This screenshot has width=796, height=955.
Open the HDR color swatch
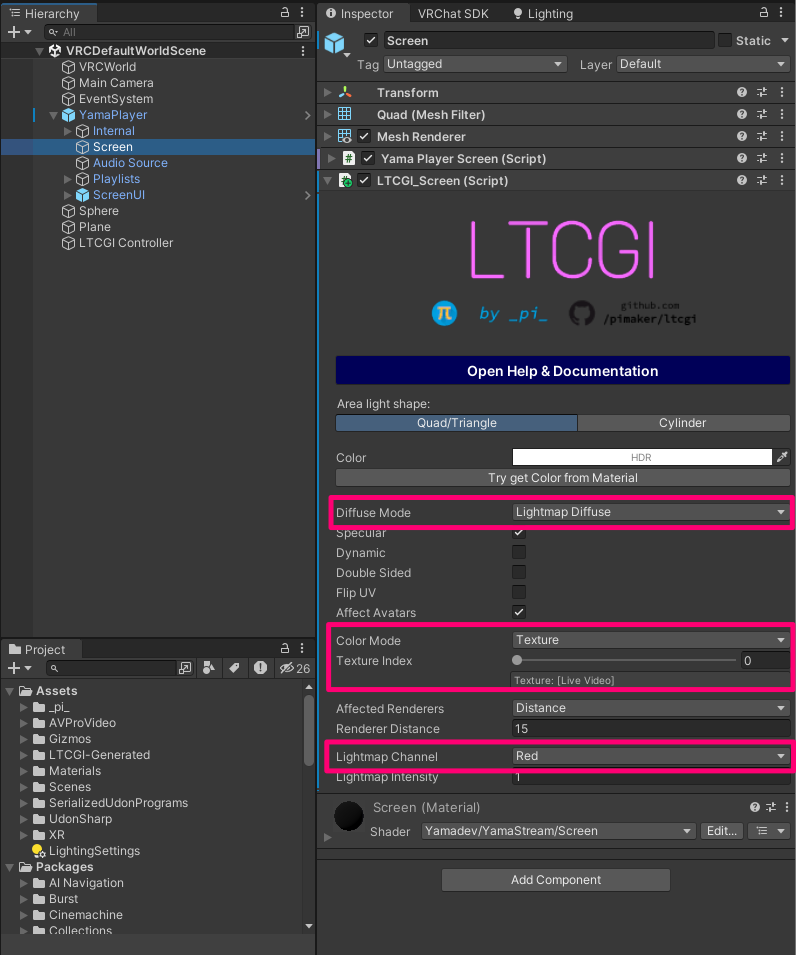point(642,457)
